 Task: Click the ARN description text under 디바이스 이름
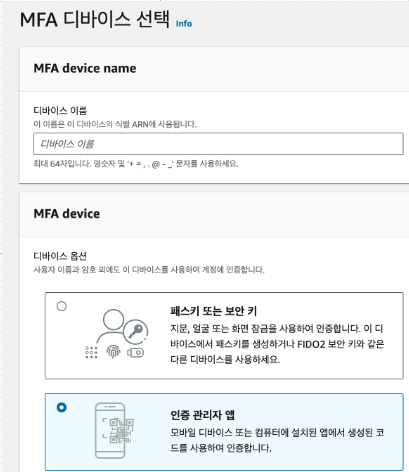(115, 124)
